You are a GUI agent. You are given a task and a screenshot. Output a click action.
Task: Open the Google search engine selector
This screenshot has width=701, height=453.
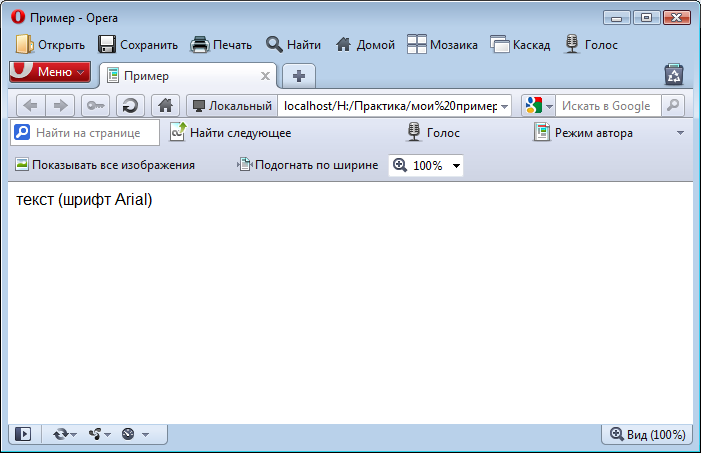tap(539, 106)
